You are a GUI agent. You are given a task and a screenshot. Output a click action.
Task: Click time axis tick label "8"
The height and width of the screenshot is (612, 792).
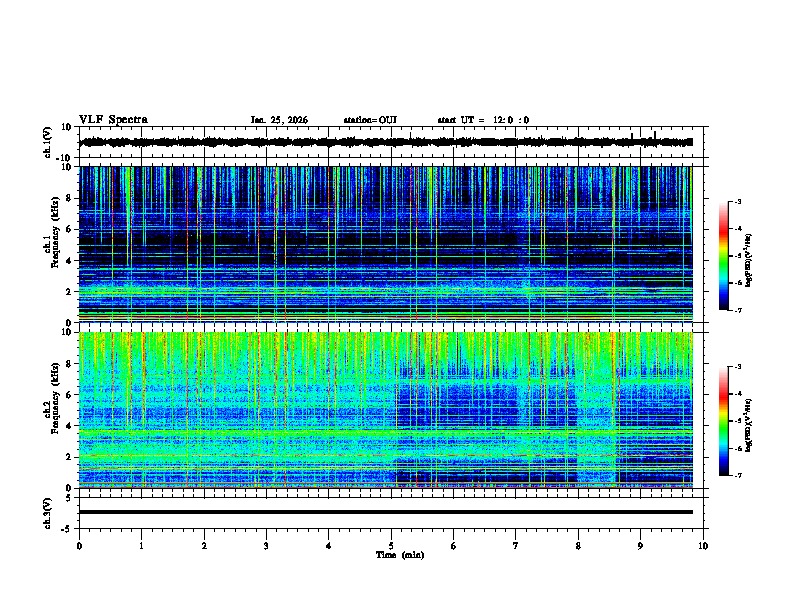(578, 546)
